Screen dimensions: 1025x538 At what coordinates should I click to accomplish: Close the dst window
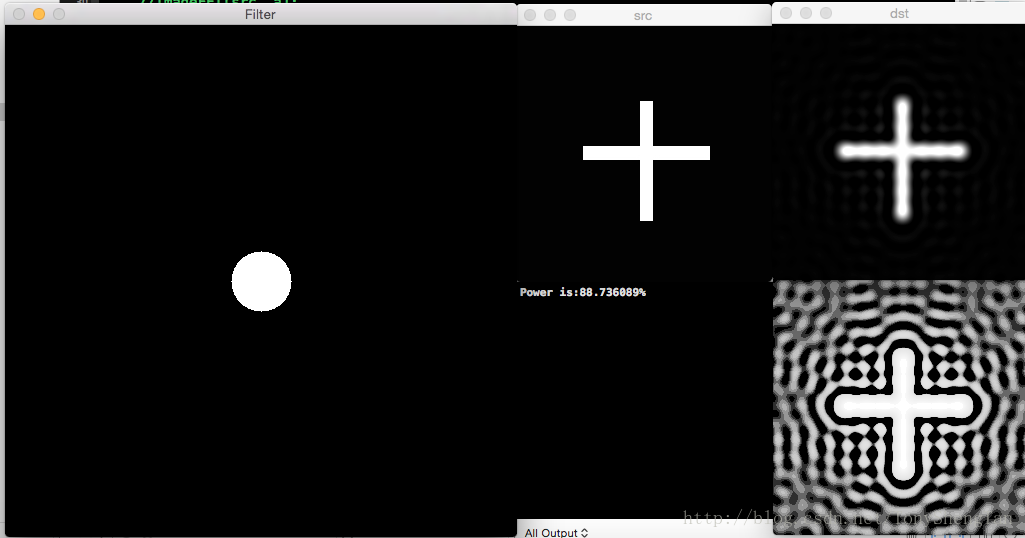(x=786, y=13)
